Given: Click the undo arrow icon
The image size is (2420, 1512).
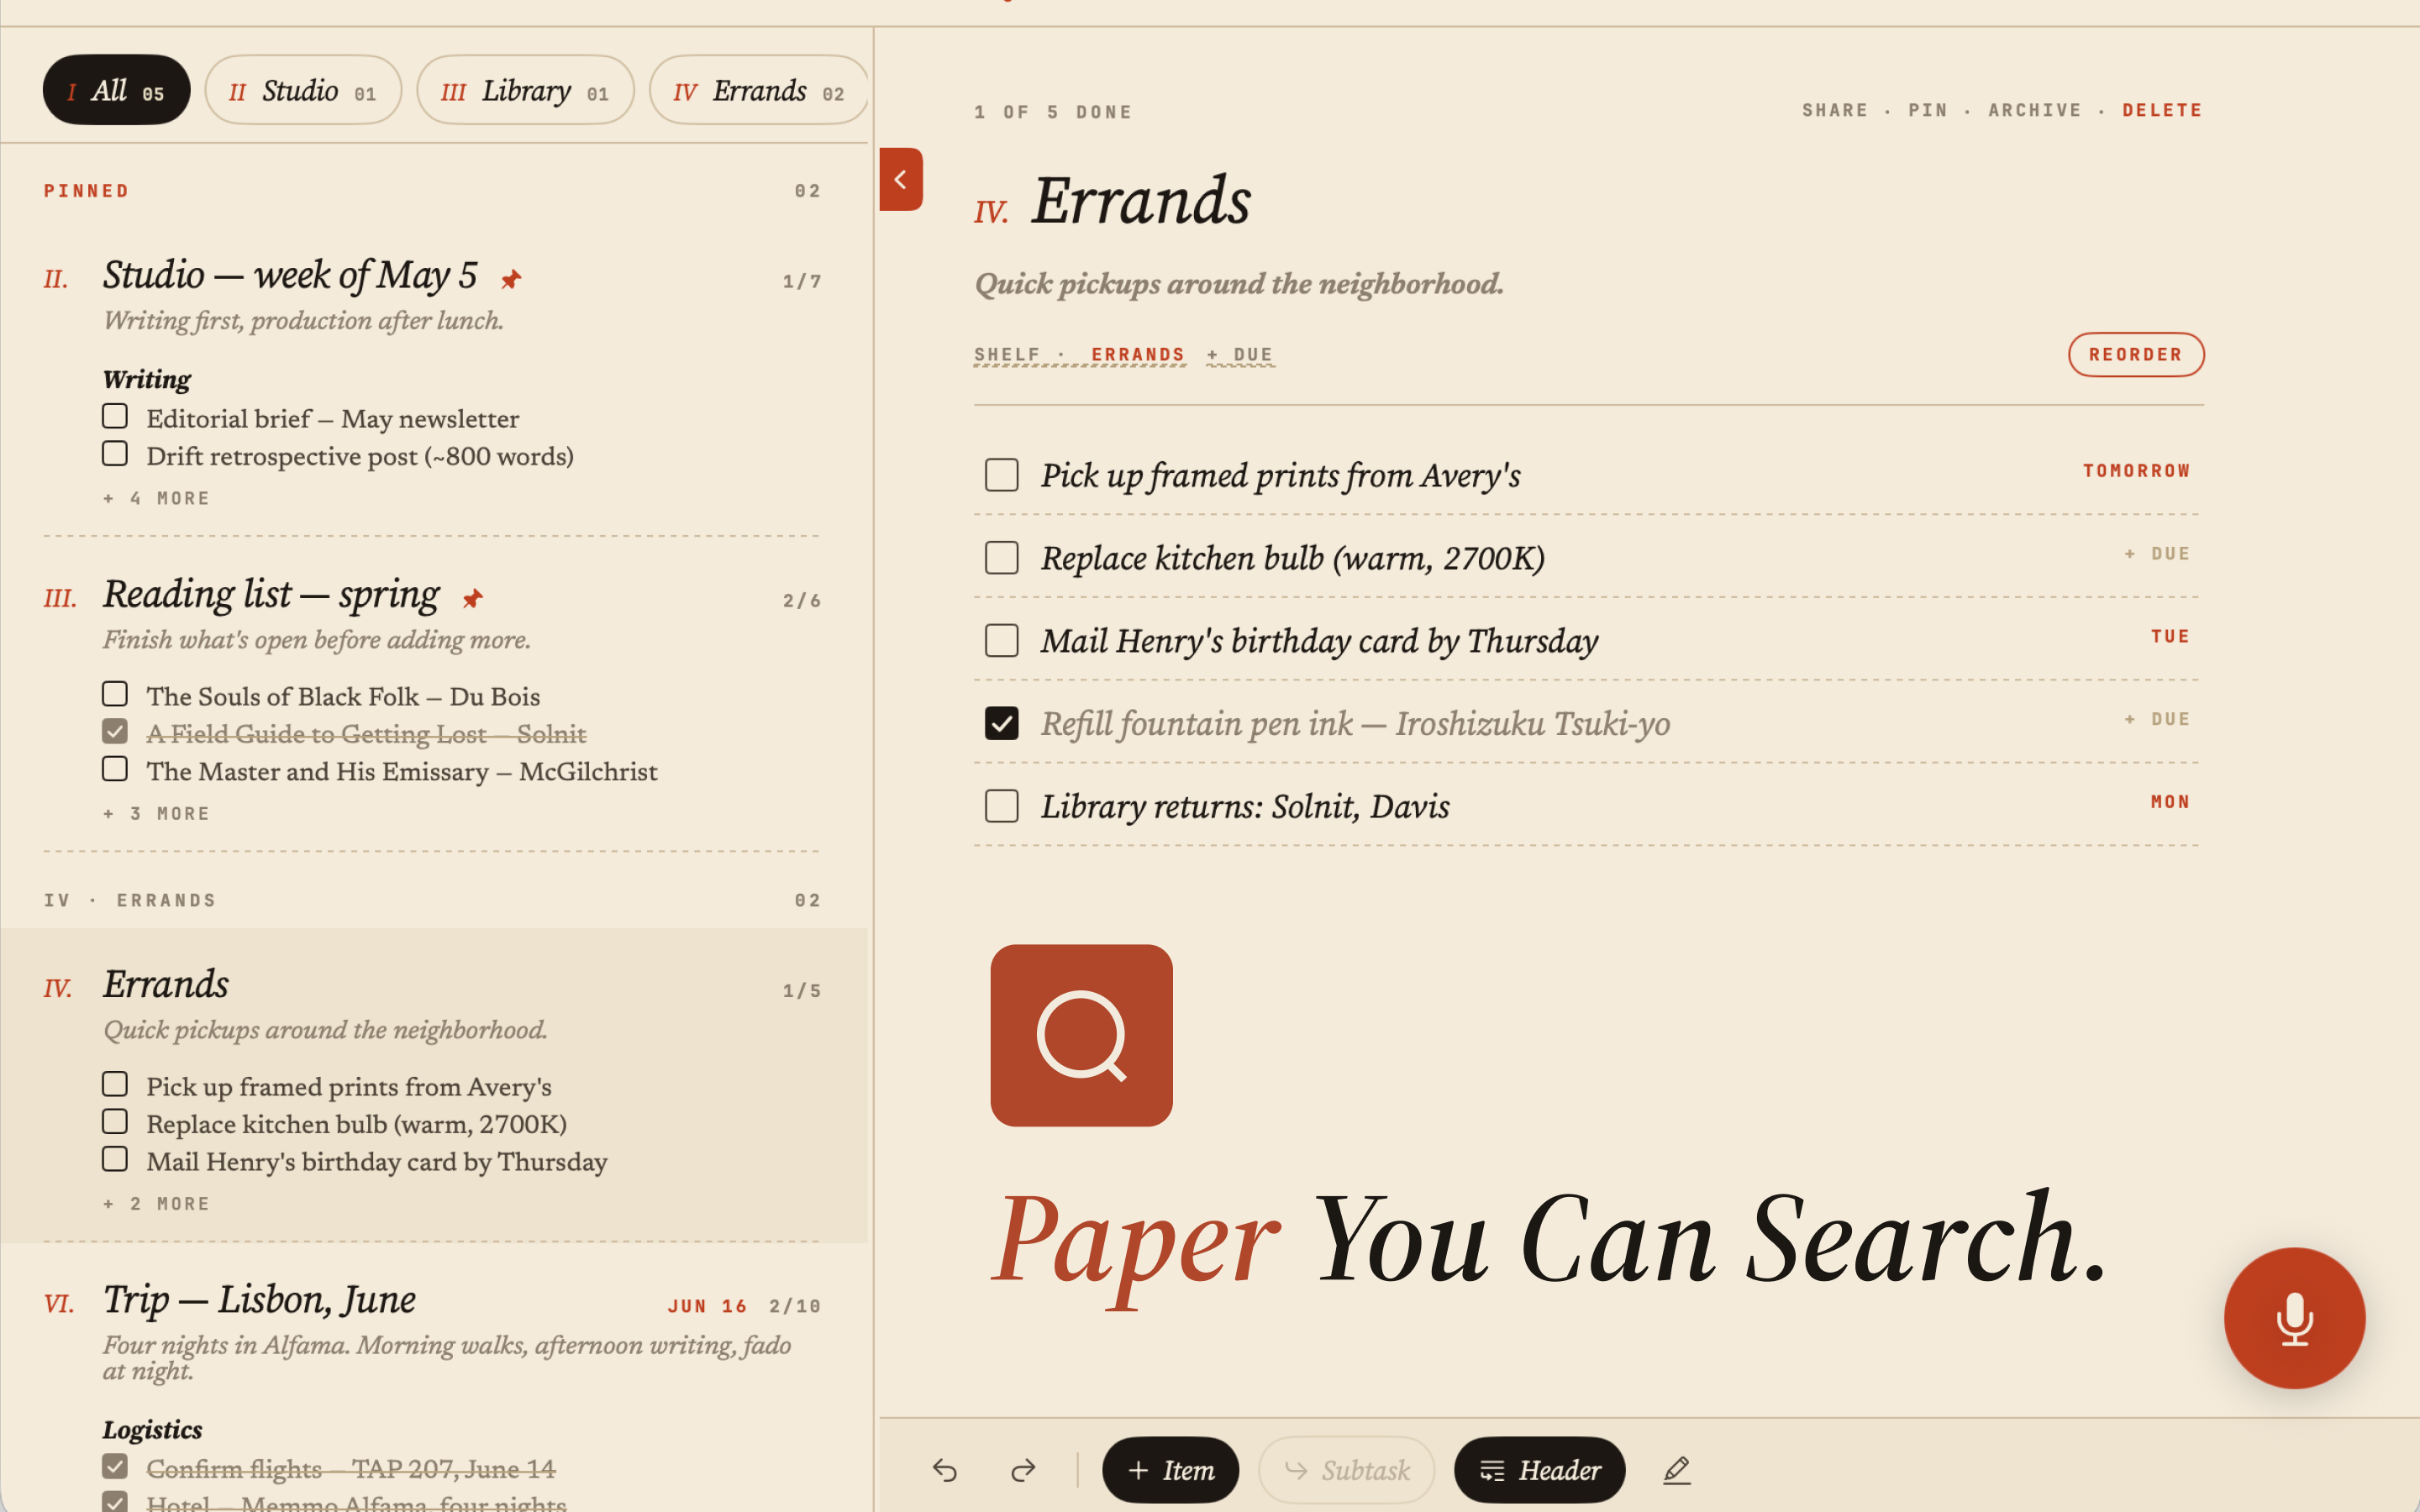Looking at the screenshot, I should point(945,1470).
